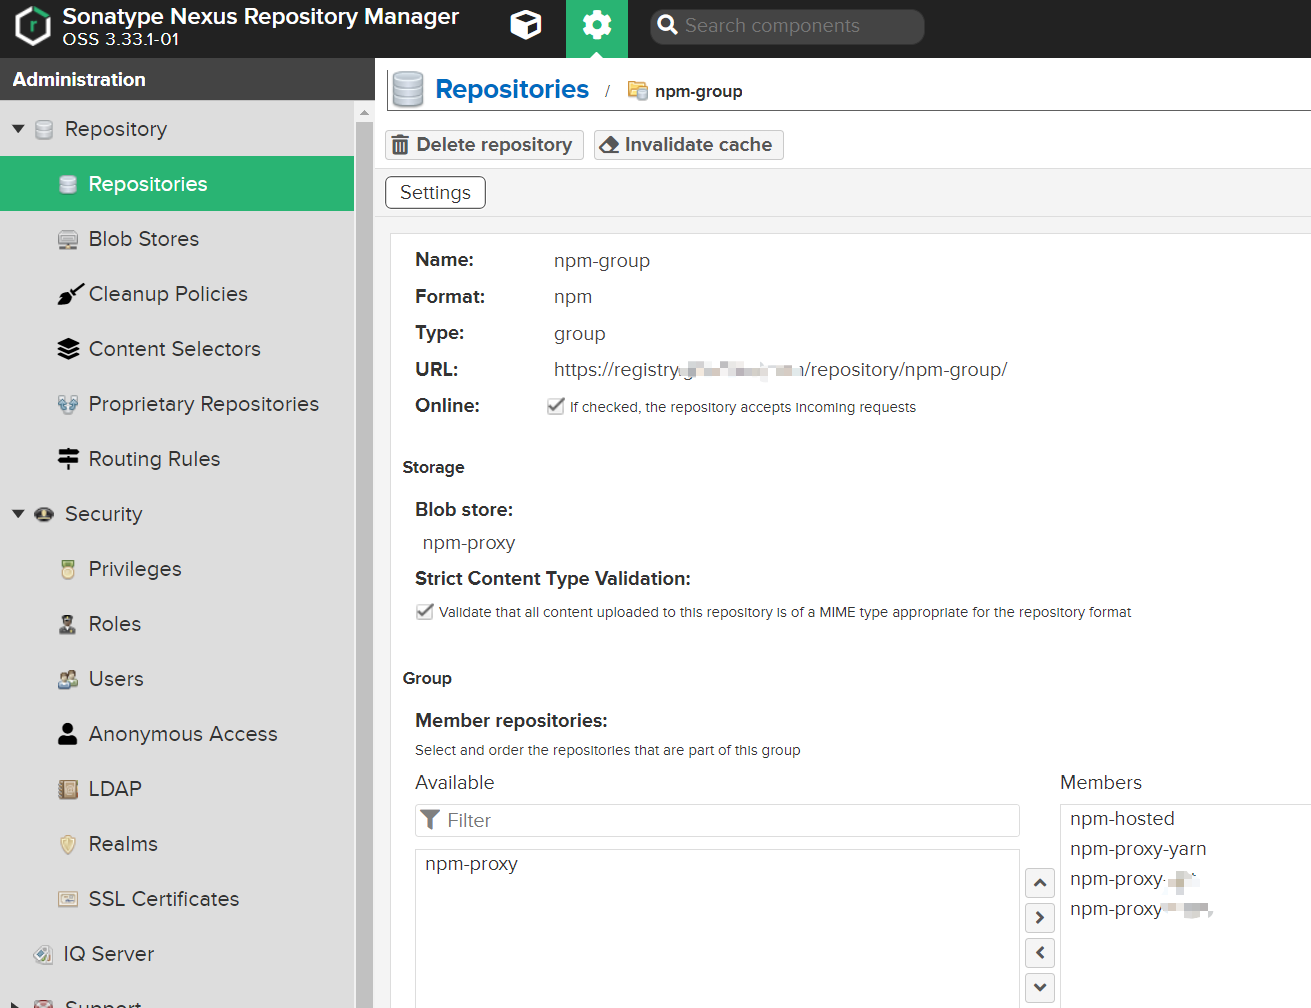Click the Content Selectors layers icon

coord(68,349)
